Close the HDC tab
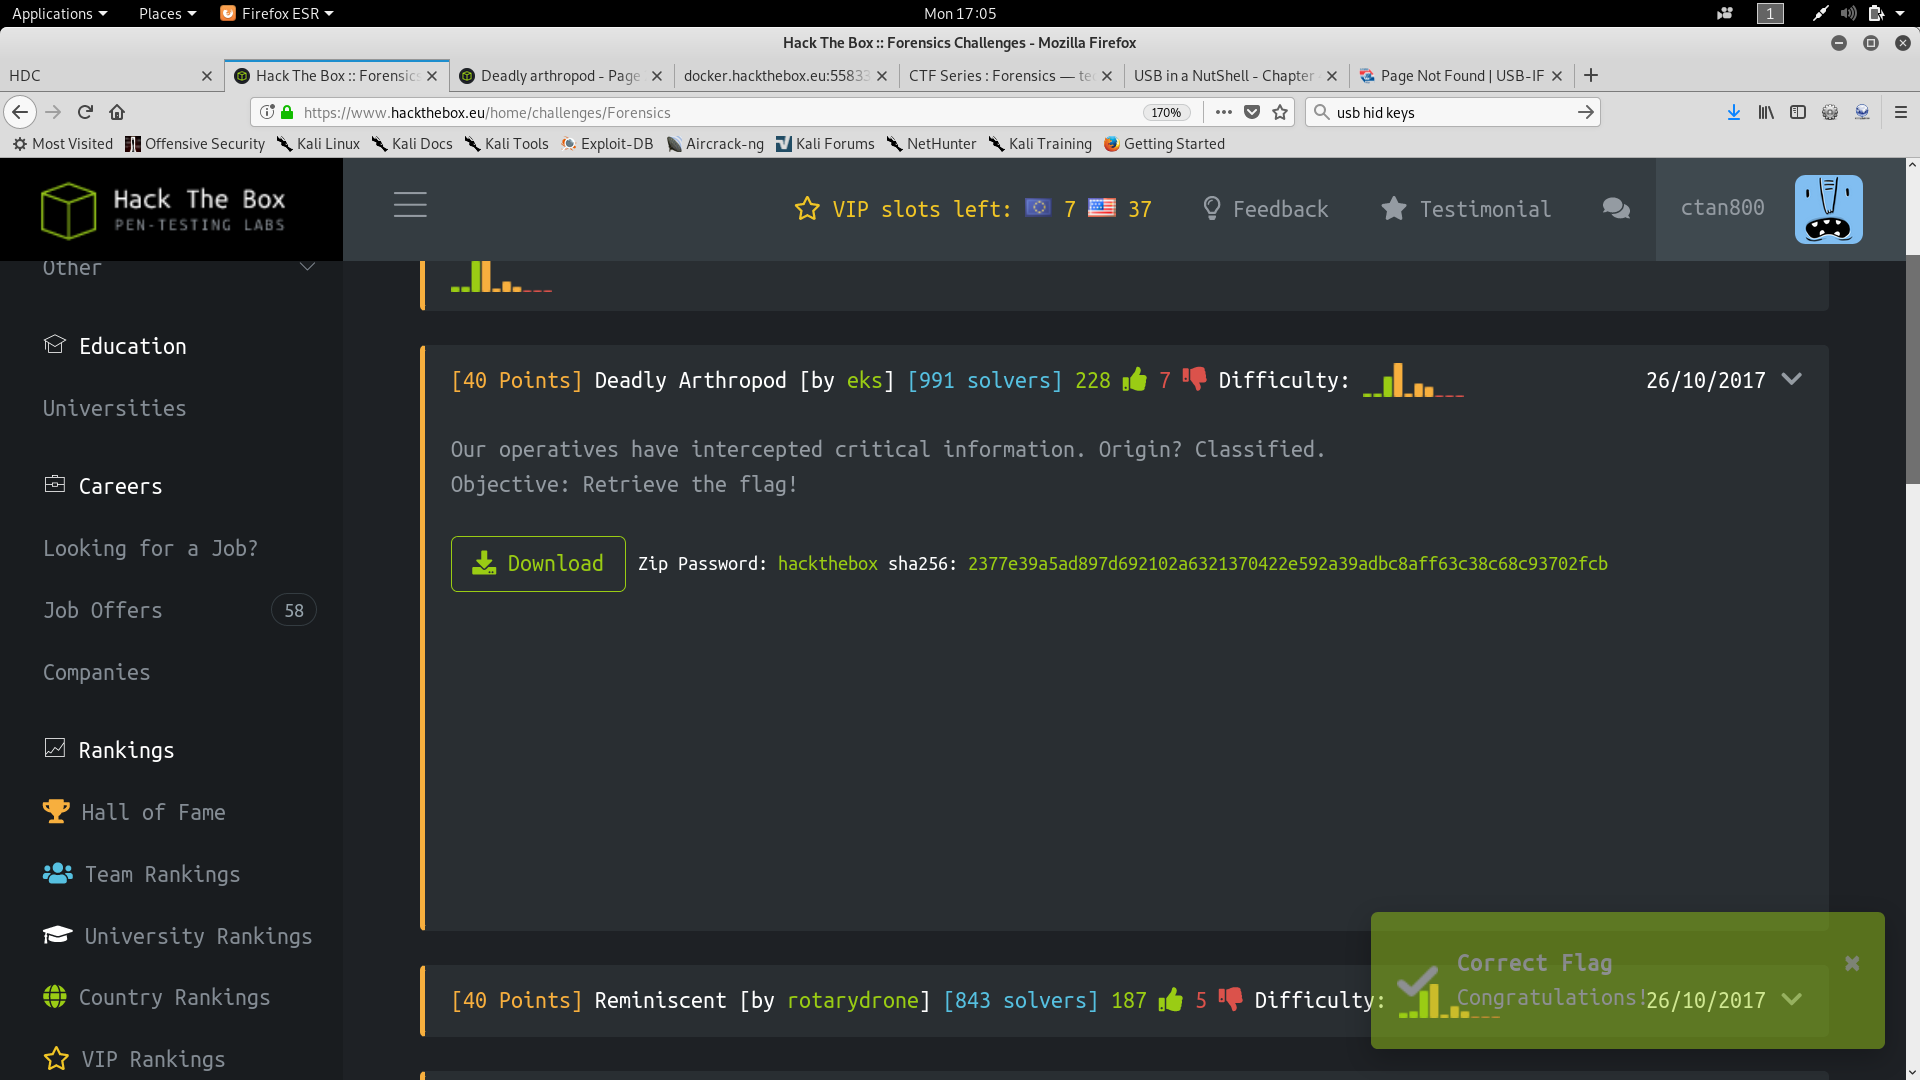The width and height of the screenshot is (1920, 1080). tap(207, 76)
